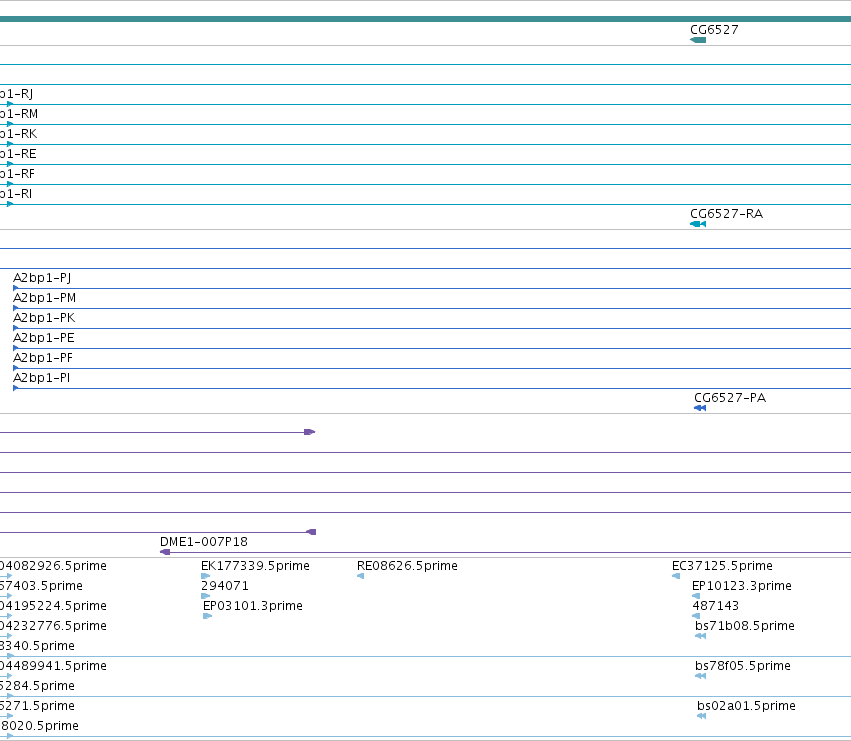Select the 04232776.5prime label
The image size is (851, 741).
(53, 626)
